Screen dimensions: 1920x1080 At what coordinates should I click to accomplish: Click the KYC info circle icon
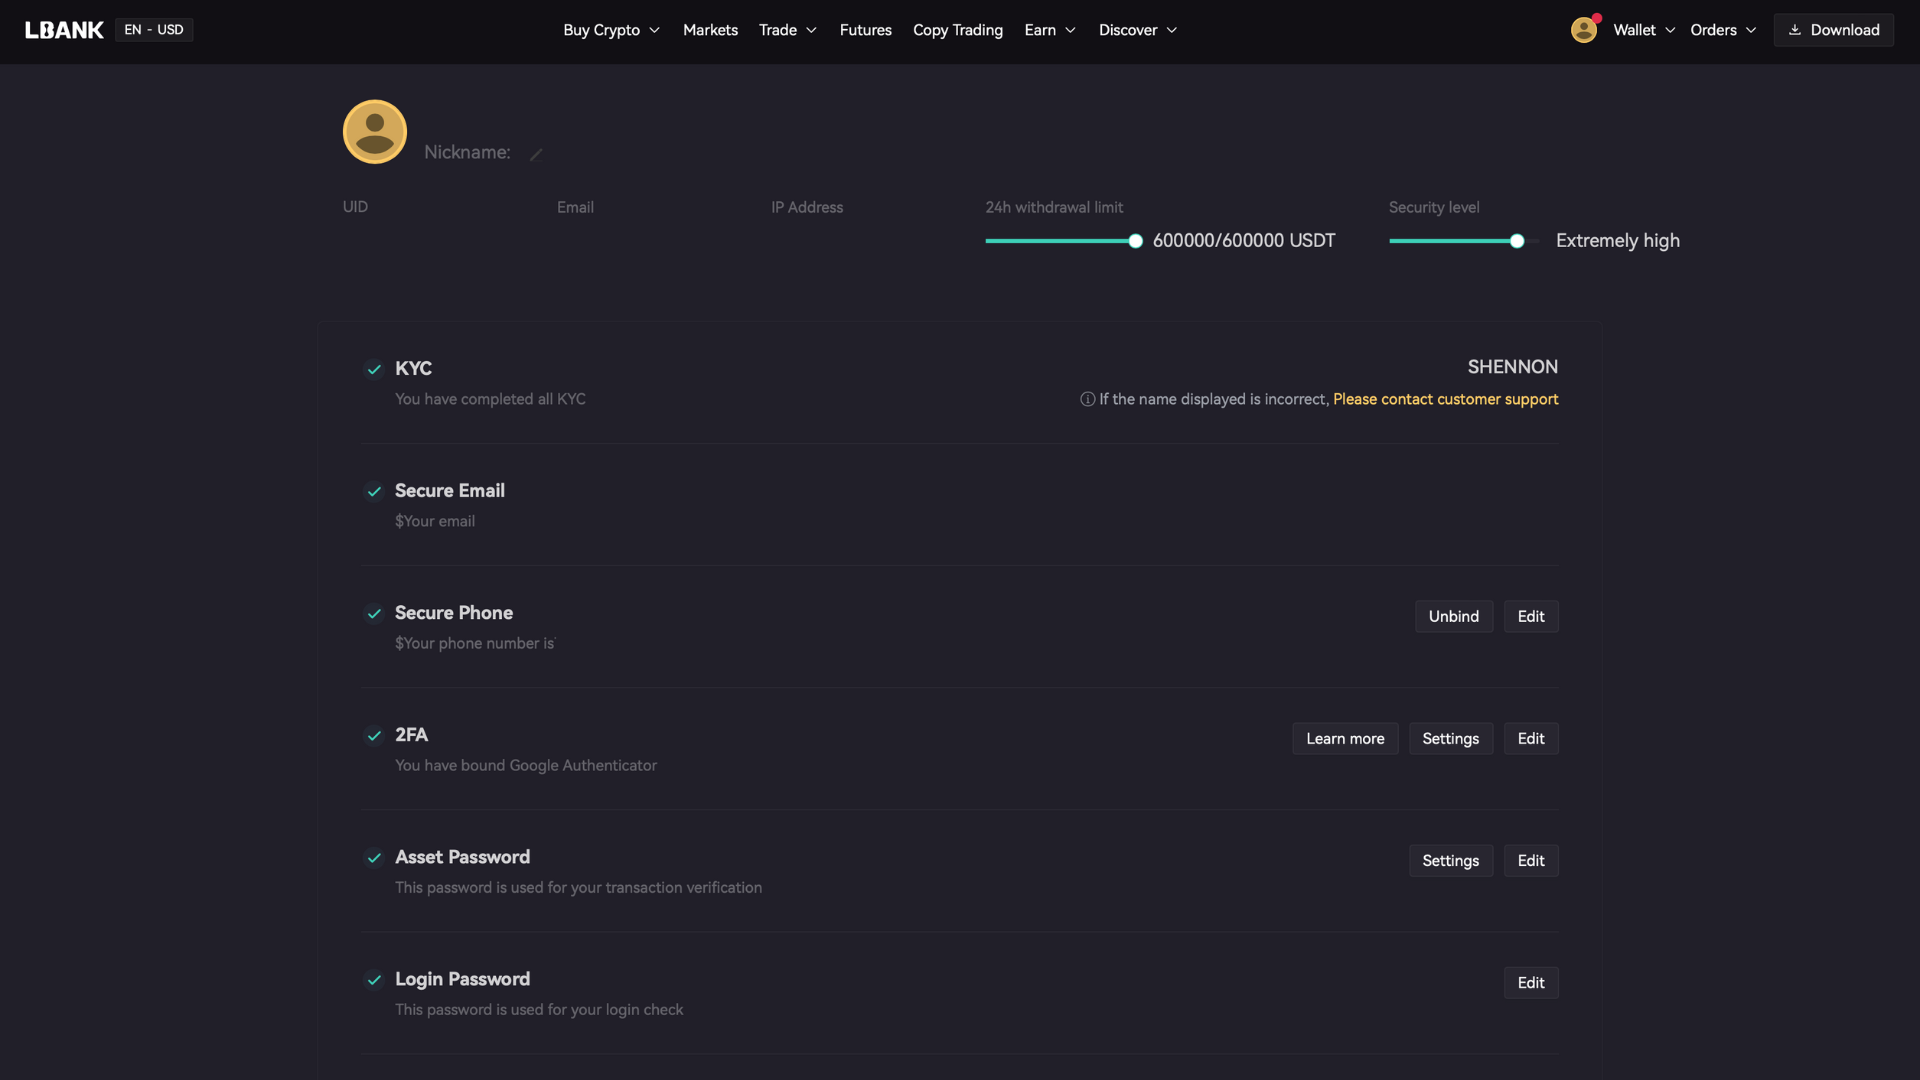1085,400
